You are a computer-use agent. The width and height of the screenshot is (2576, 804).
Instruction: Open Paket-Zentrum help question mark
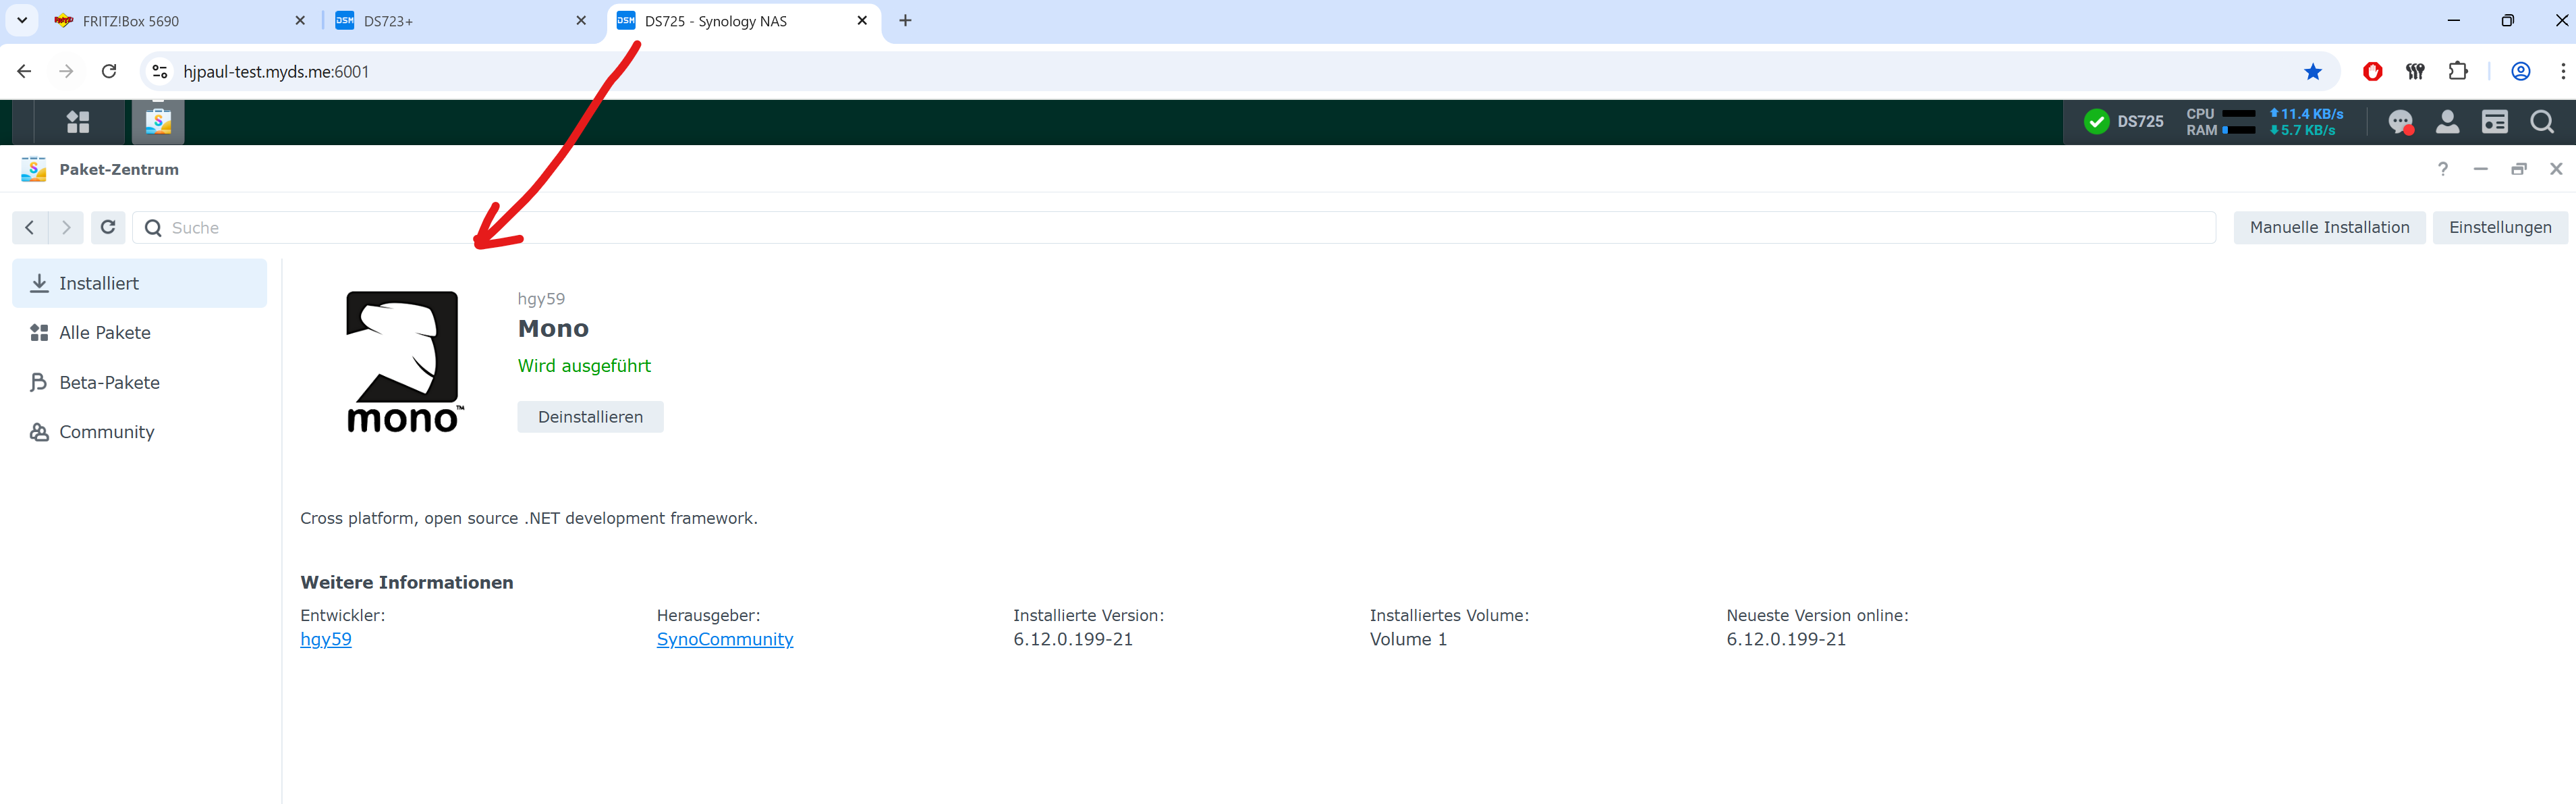pyautogui.click(x=2442, y=169)
